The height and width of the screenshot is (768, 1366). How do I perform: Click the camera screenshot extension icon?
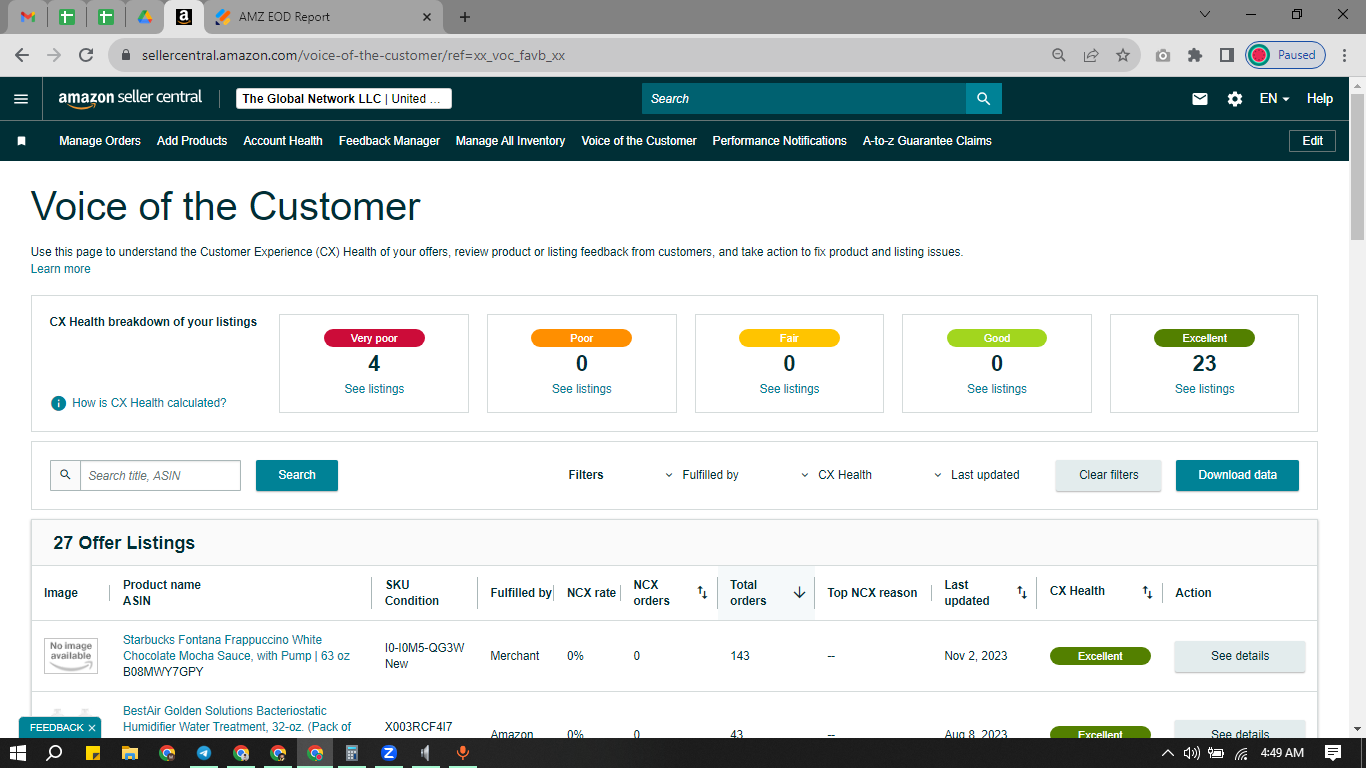pos(1162,55)
